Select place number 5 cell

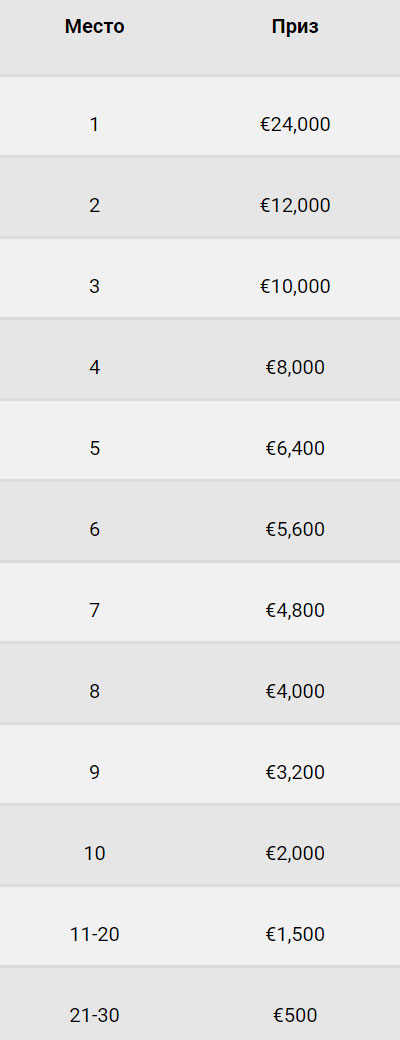94,448
